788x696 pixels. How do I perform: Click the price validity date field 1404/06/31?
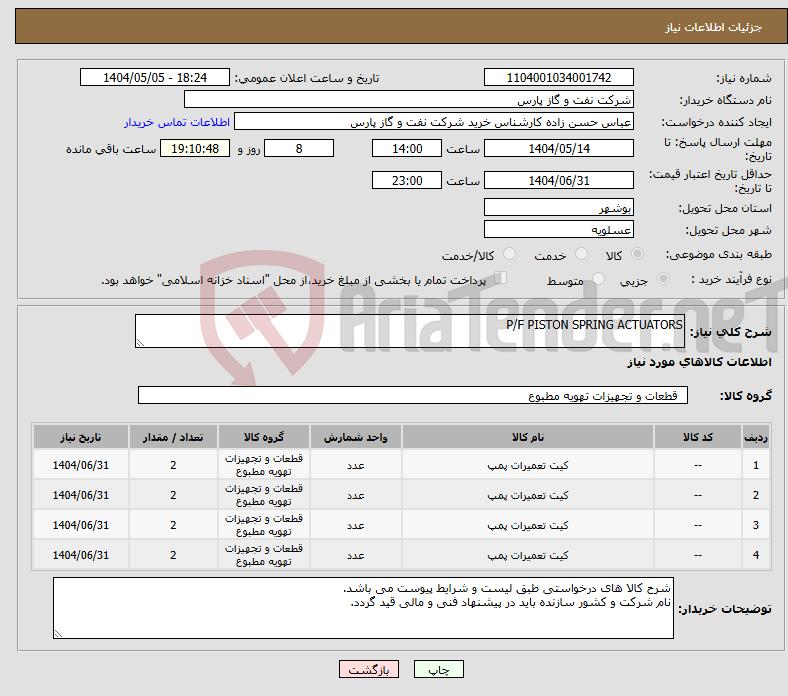click(x=558, y=180)
